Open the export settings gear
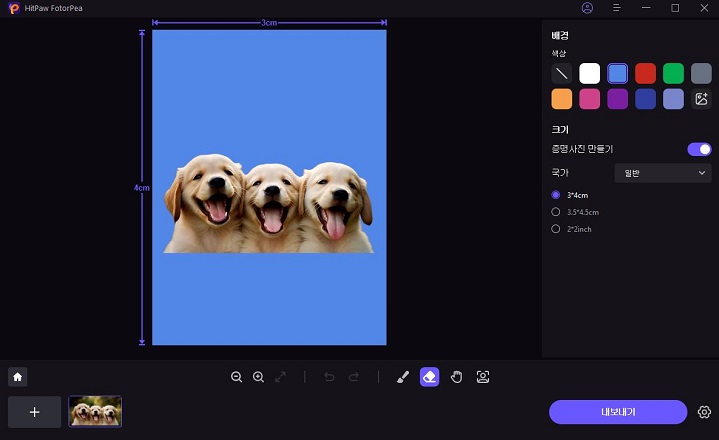 (704, 412)
